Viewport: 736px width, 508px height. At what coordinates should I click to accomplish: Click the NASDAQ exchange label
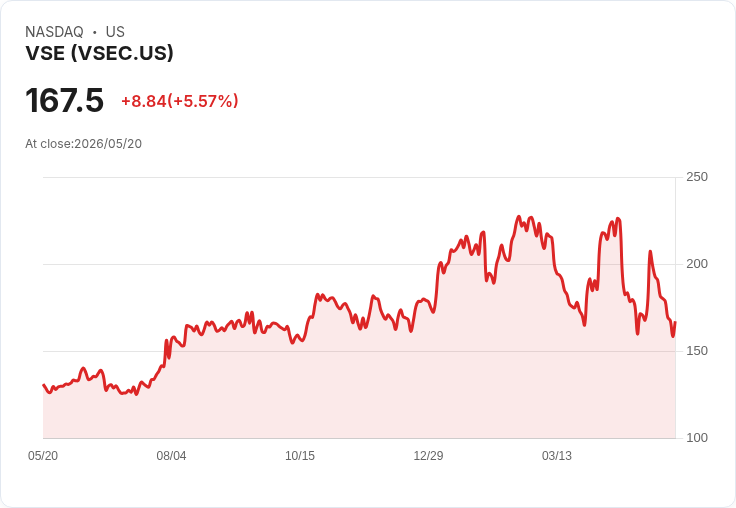pos(54,32)
